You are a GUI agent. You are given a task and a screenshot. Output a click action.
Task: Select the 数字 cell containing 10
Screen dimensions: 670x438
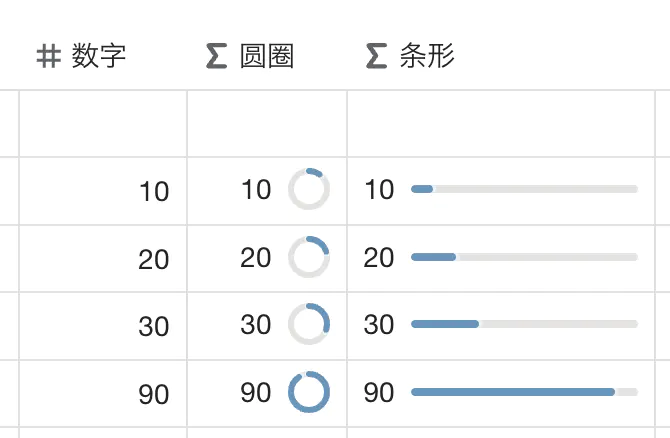click(103, 191)
